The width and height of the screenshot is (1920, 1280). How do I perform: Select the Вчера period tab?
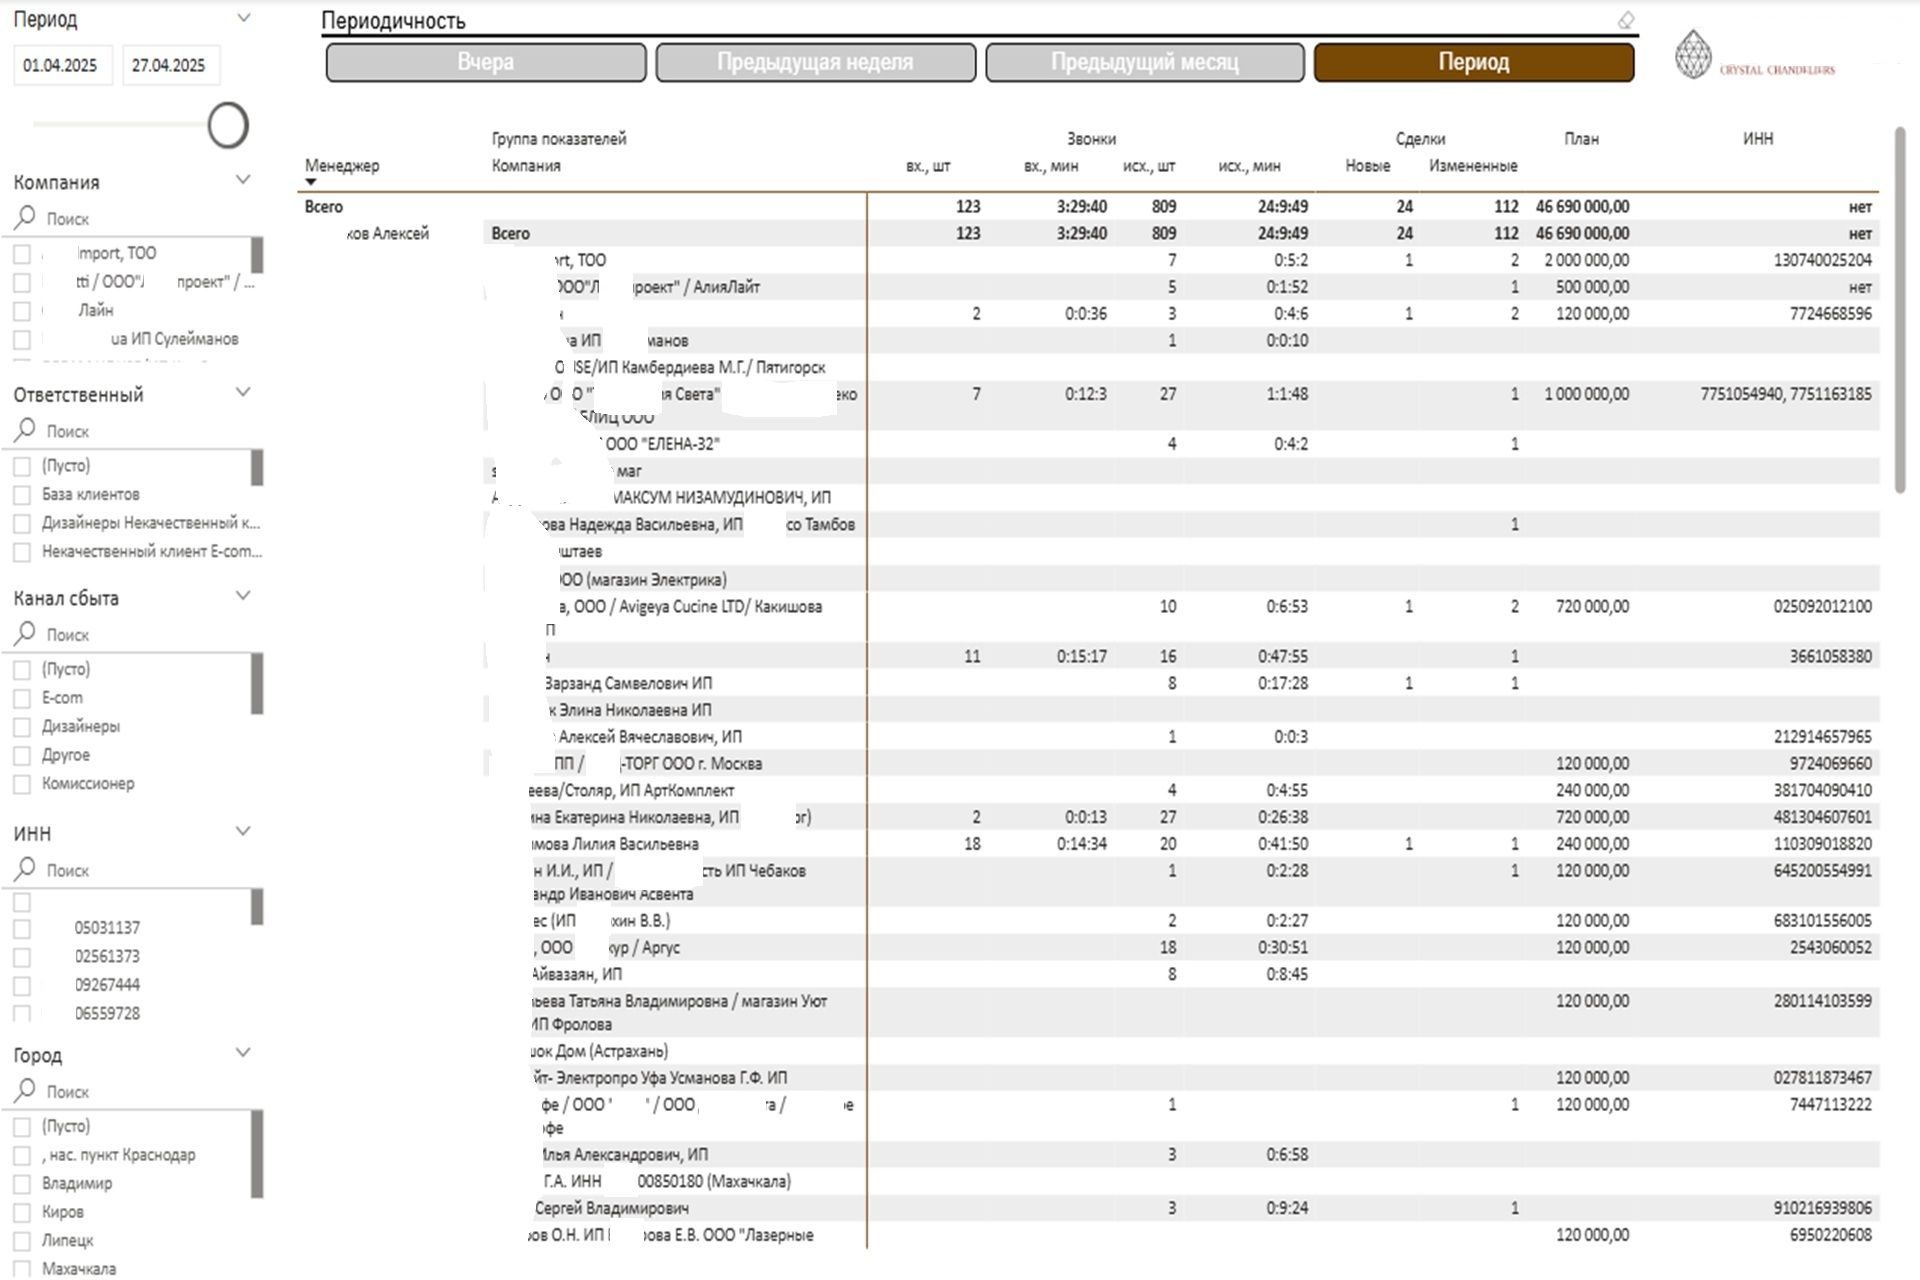(486, 62)
